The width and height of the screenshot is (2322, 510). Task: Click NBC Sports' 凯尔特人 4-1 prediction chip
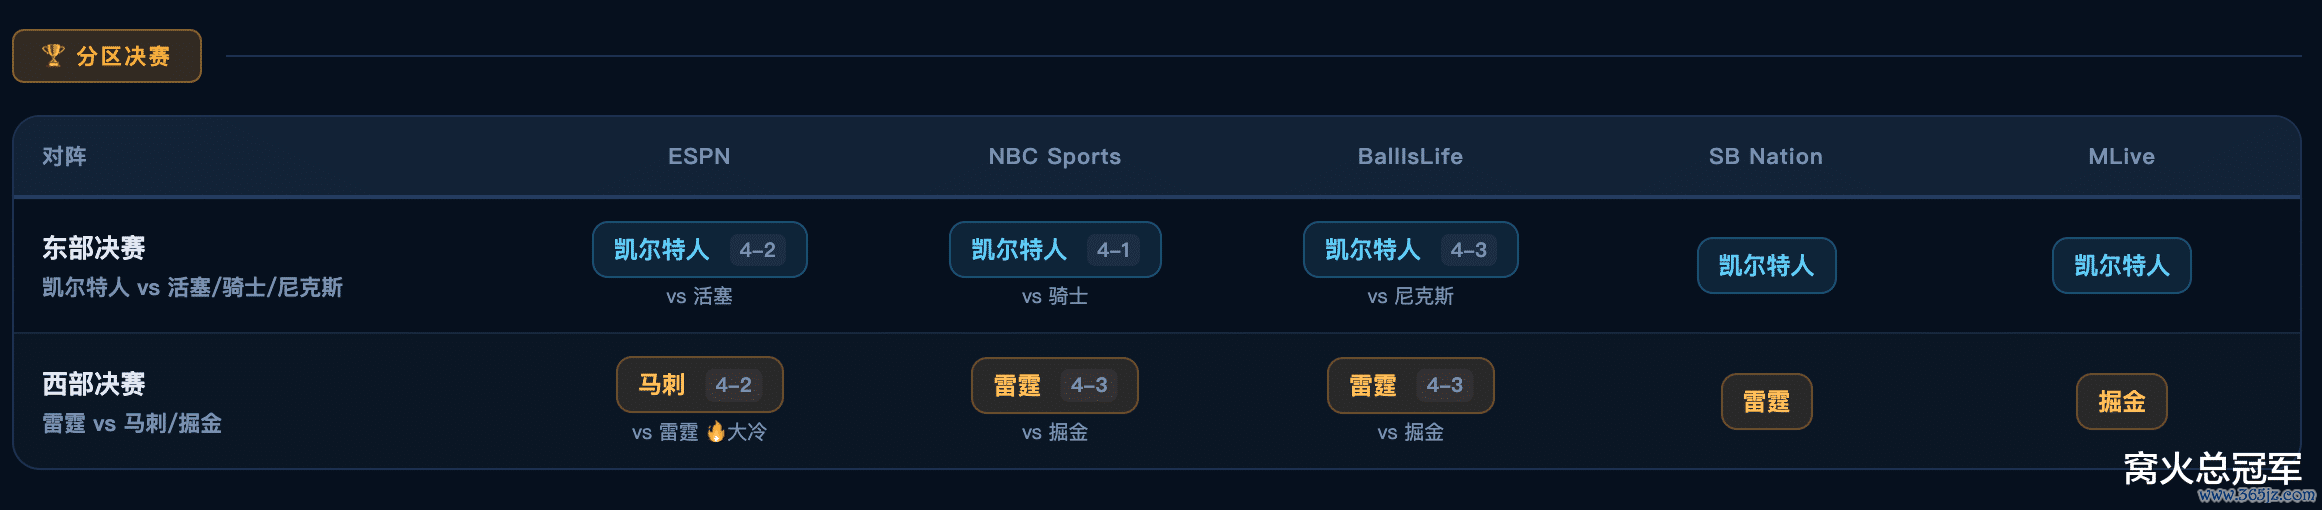[1054, 250]
